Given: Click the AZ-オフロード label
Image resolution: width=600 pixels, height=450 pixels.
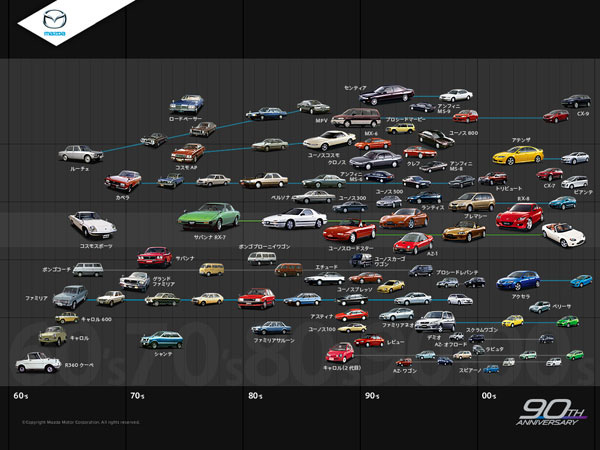Looking at the screenshot, I should (451, 344).
